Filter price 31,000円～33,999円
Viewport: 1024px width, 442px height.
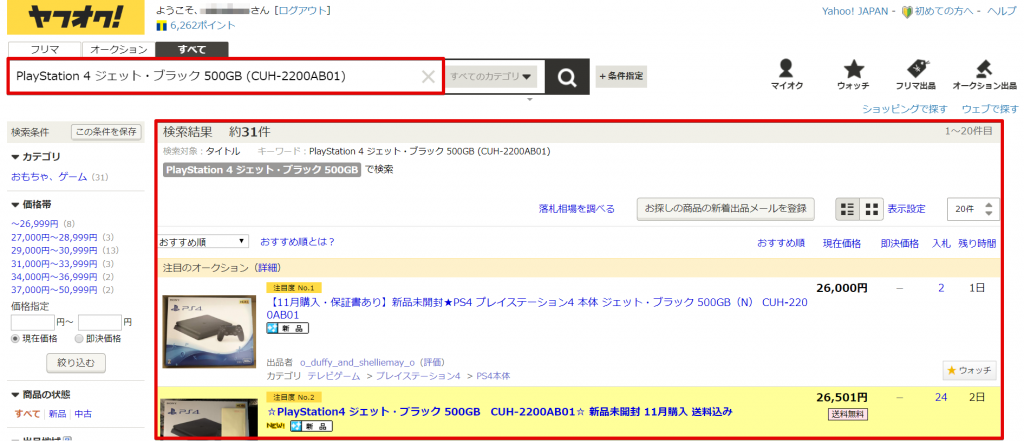(x=54, y=263)
